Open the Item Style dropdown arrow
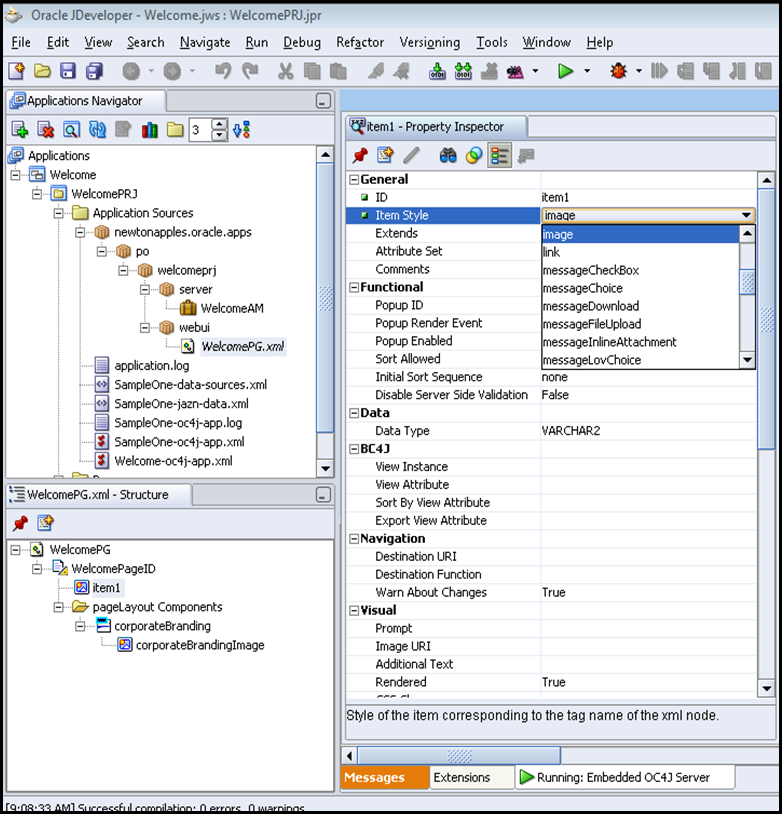The width and height of the screenshot is (782, 814). [x=746, y=215]
